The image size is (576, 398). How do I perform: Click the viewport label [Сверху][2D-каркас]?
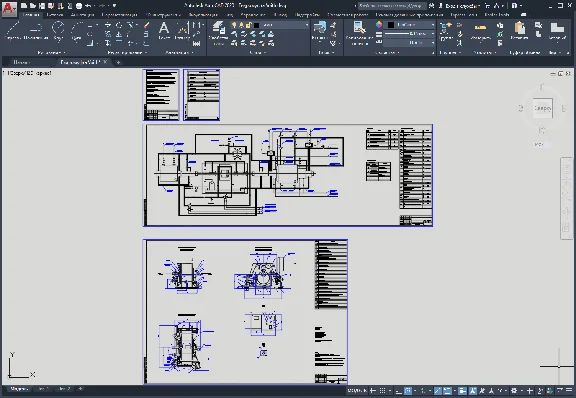tap(28, 73)
